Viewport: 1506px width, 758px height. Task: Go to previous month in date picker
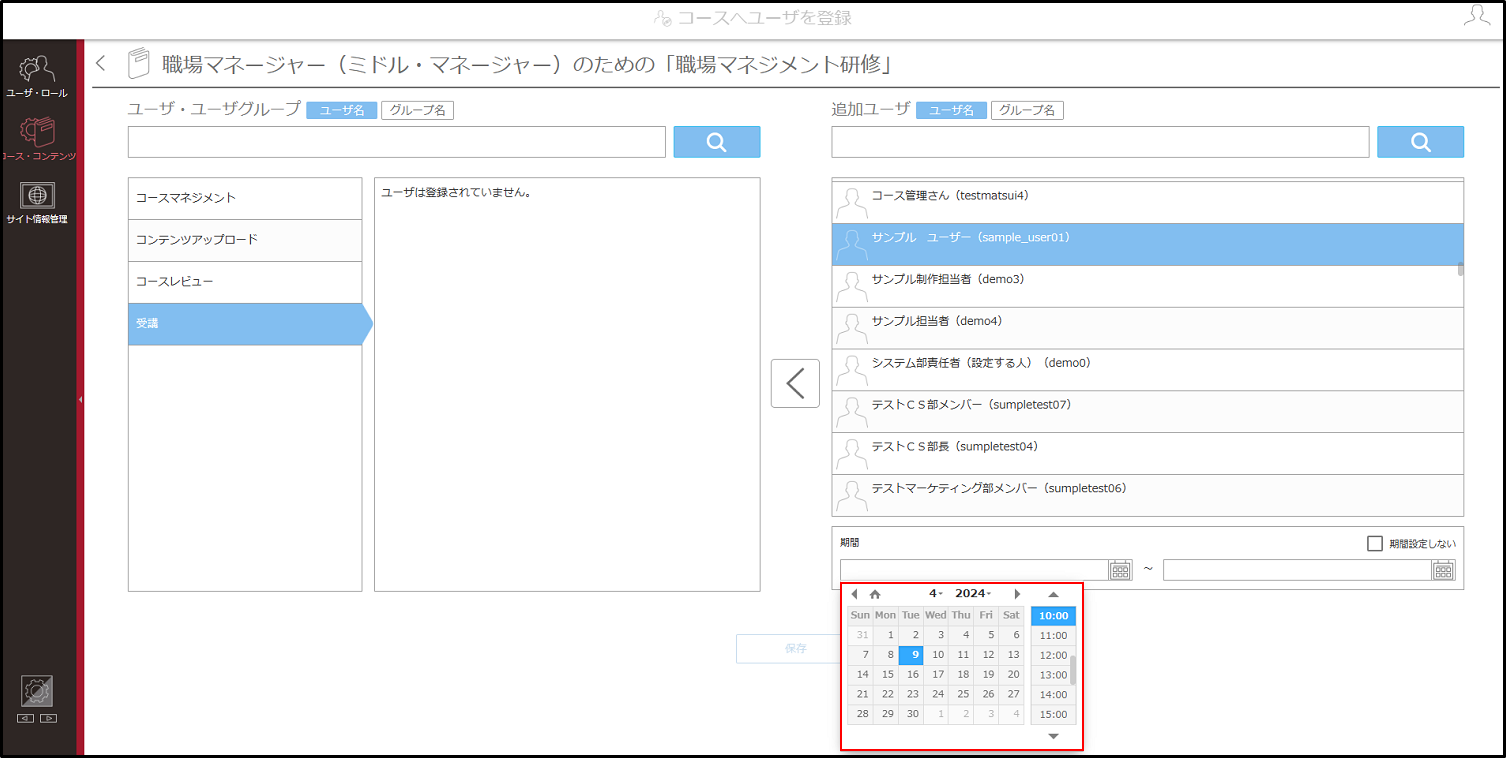click(854, 594)
